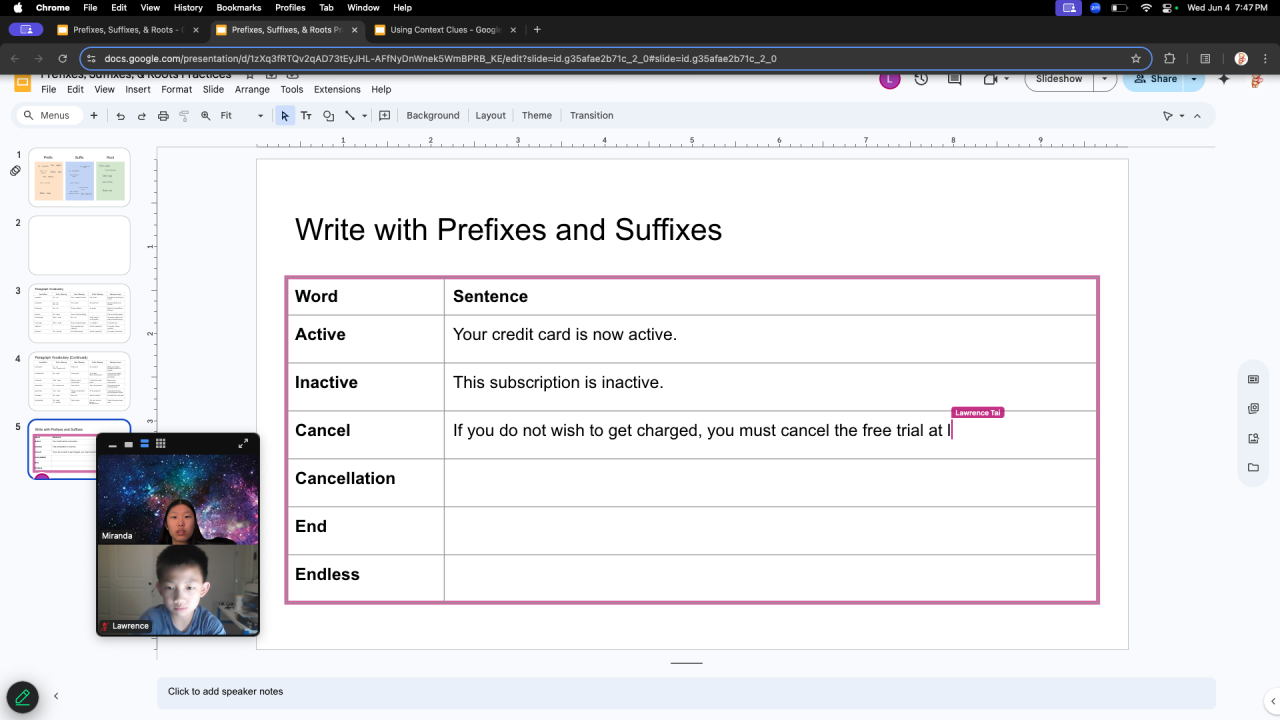Print the presentation using the printer icon
This screenshot has width=1280, height=720.
pyautogui.click(x=163, y=116)
